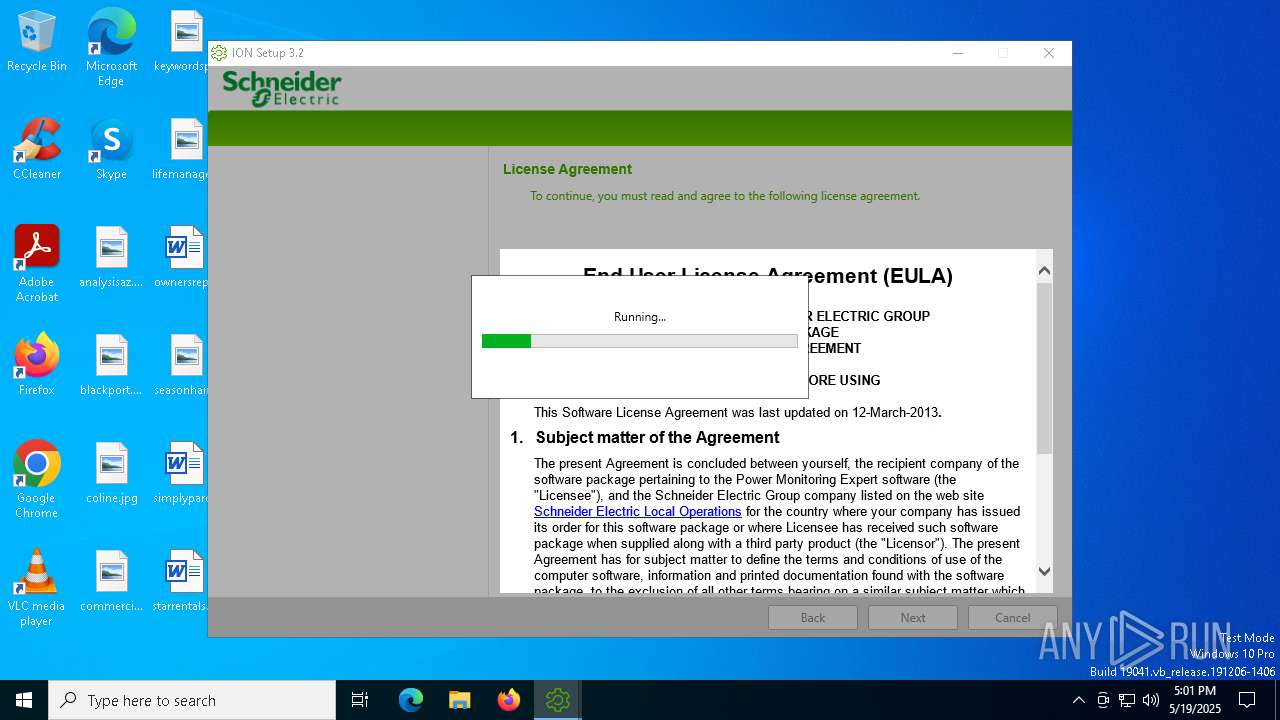Screen dimensions: 1280x720
Task: Select the commerci image file icon
Action: [x=111, y=581]
